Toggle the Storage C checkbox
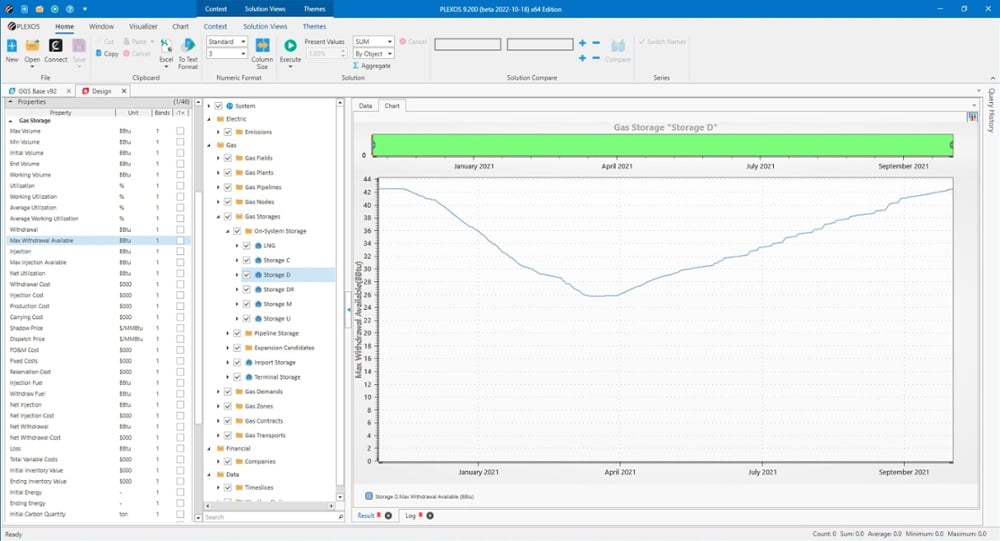This screenshot has height=541, width=1000. pos(247,260)
